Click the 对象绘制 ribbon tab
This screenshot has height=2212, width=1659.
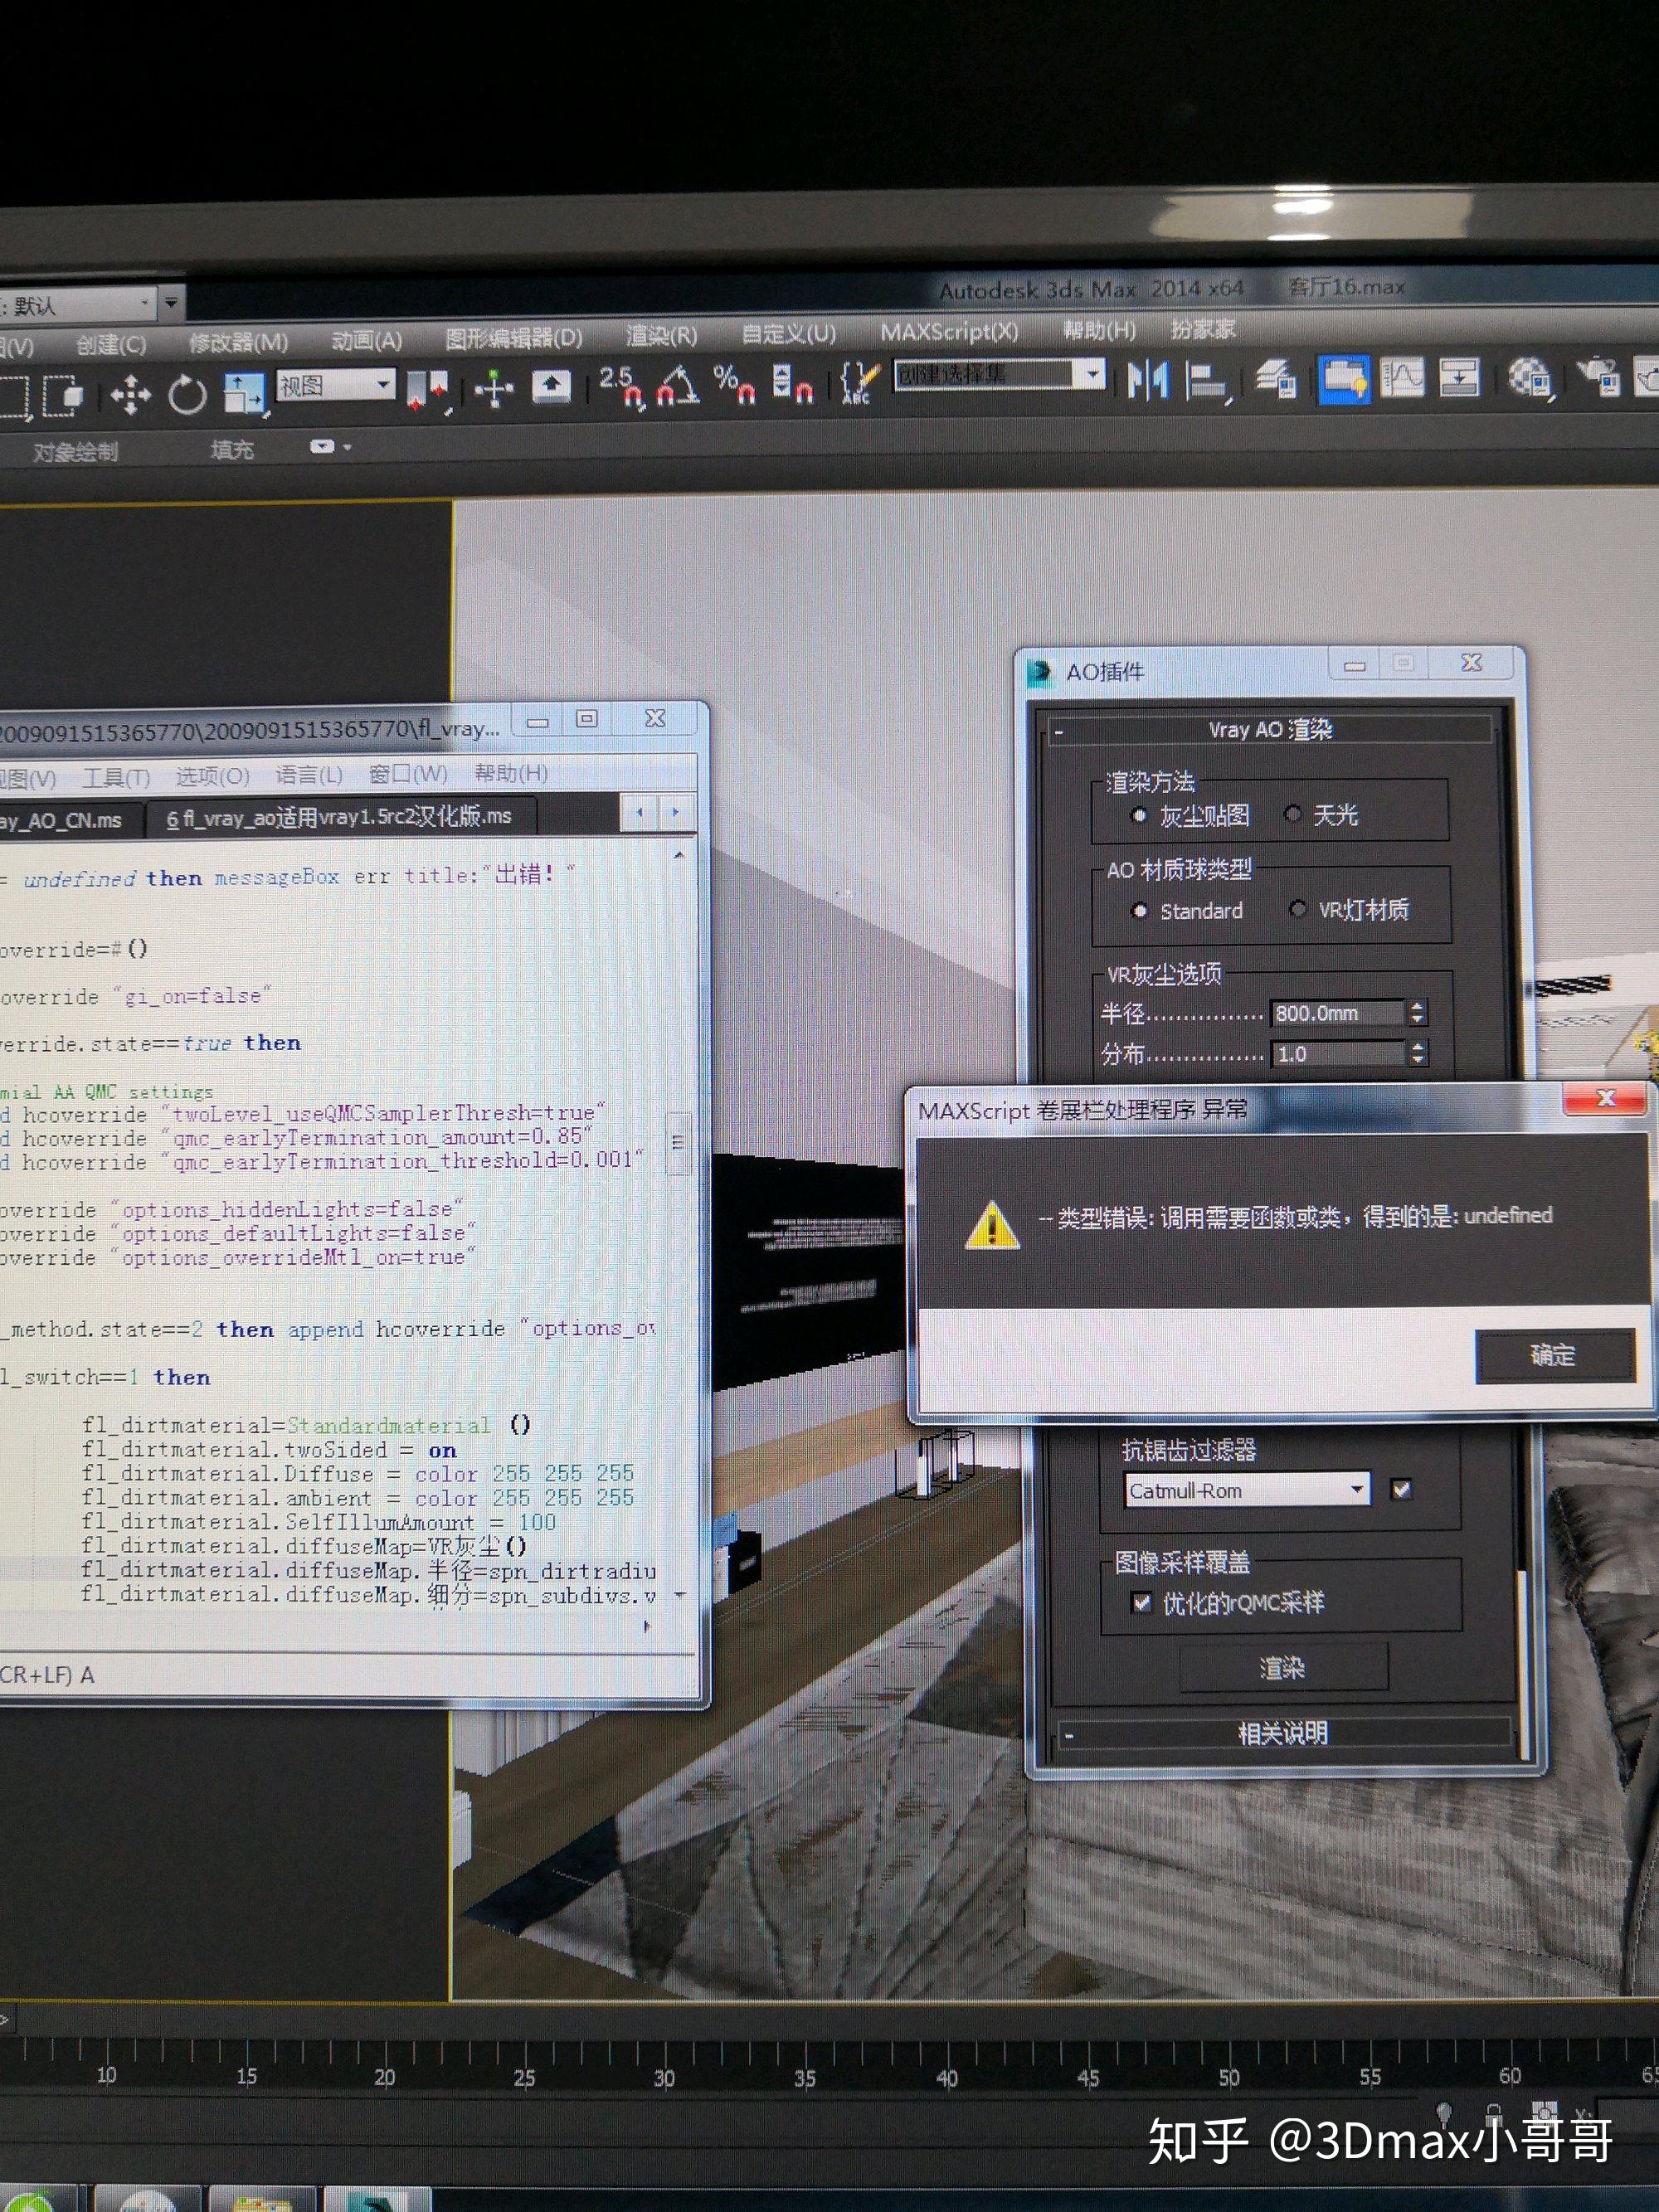point(76,452)
